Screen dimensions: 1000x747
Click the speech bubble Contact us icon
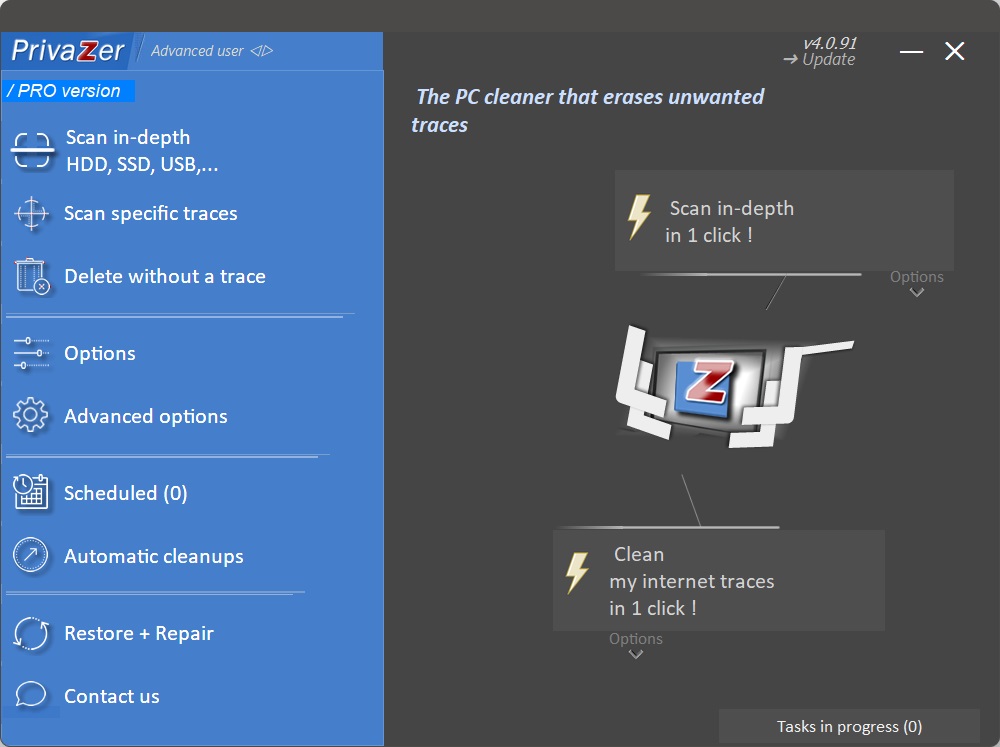click(x=31, y=695)
